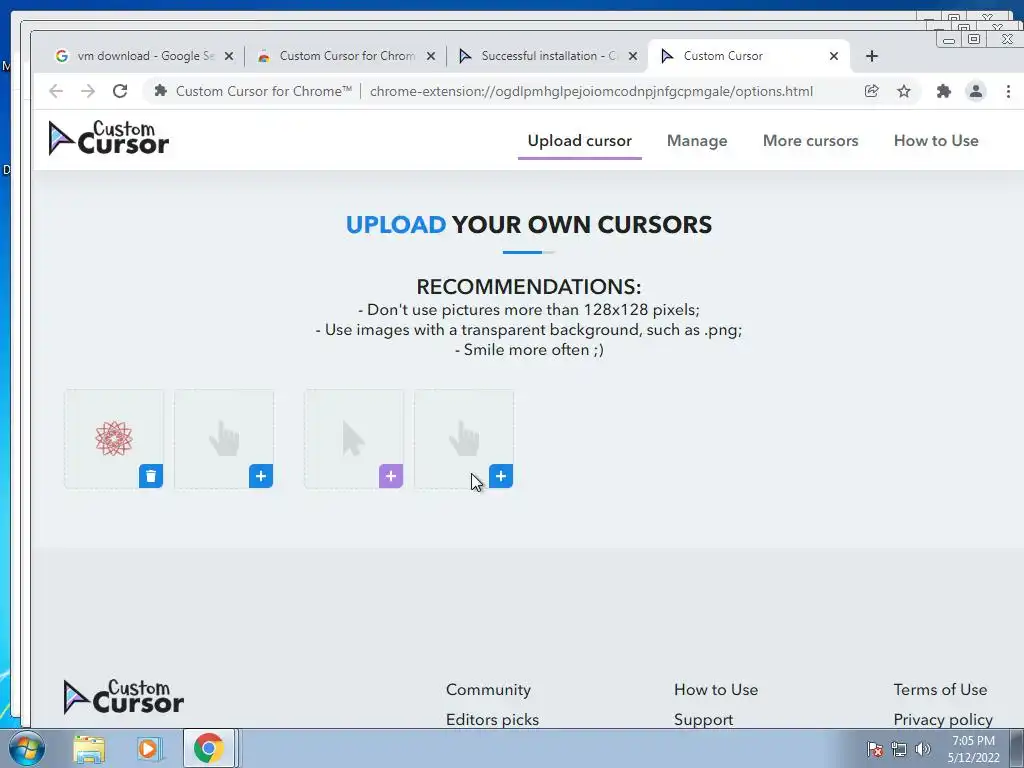Image resolution: width=1024 pixels, height=768 pixels.
Task: Close the Successful installation tab
Action: tap(633, 56)
